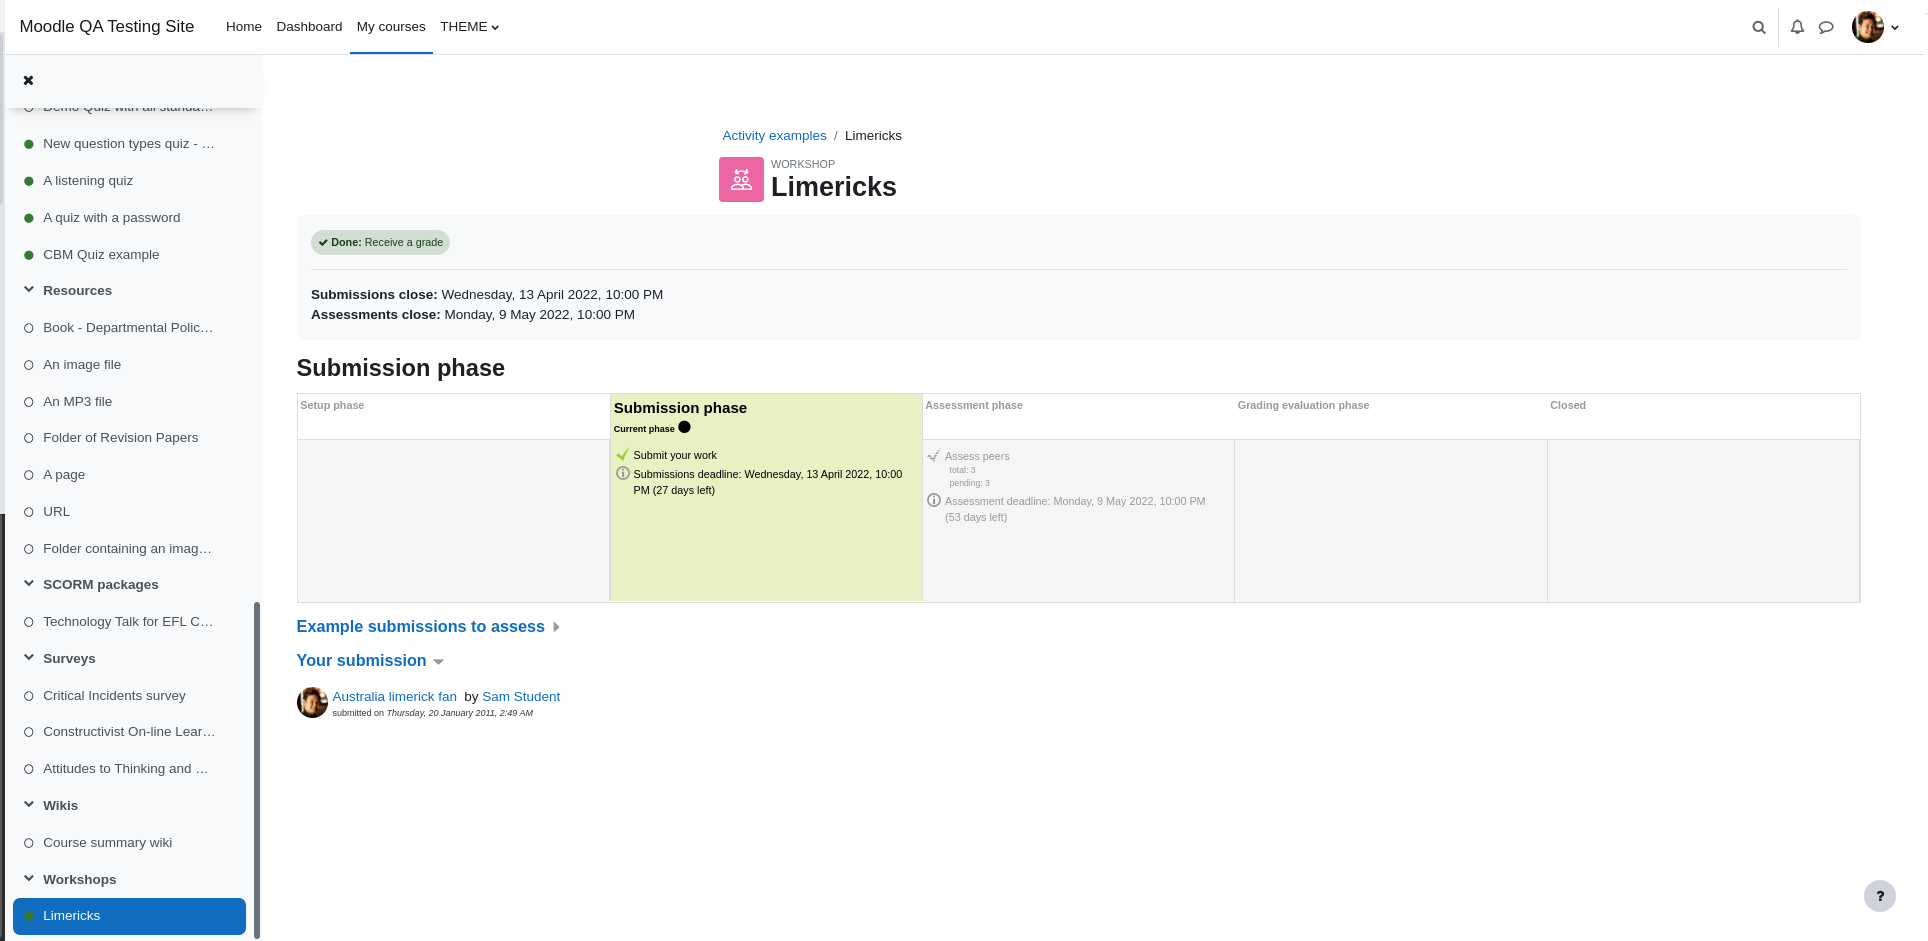Open messaging drawer speech bubble icon

[1826, 27]
